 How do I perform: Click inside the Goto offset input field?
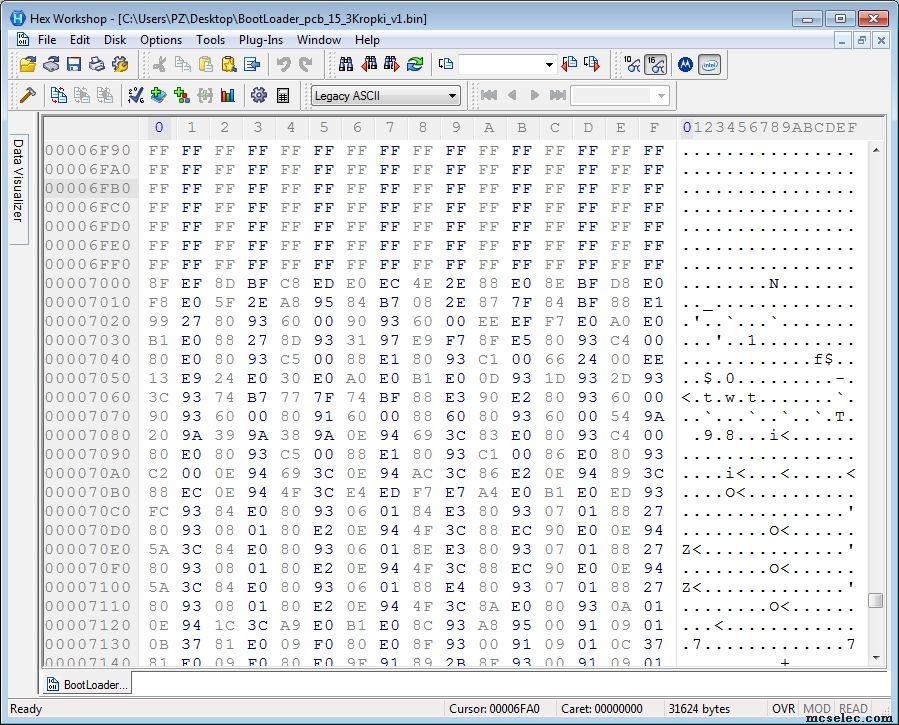coord(500,64)
